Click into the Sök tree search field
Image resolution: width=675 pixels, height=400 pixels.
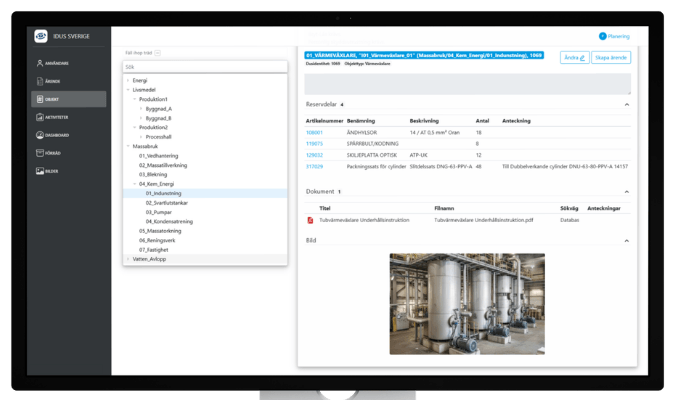pos(205,67)
